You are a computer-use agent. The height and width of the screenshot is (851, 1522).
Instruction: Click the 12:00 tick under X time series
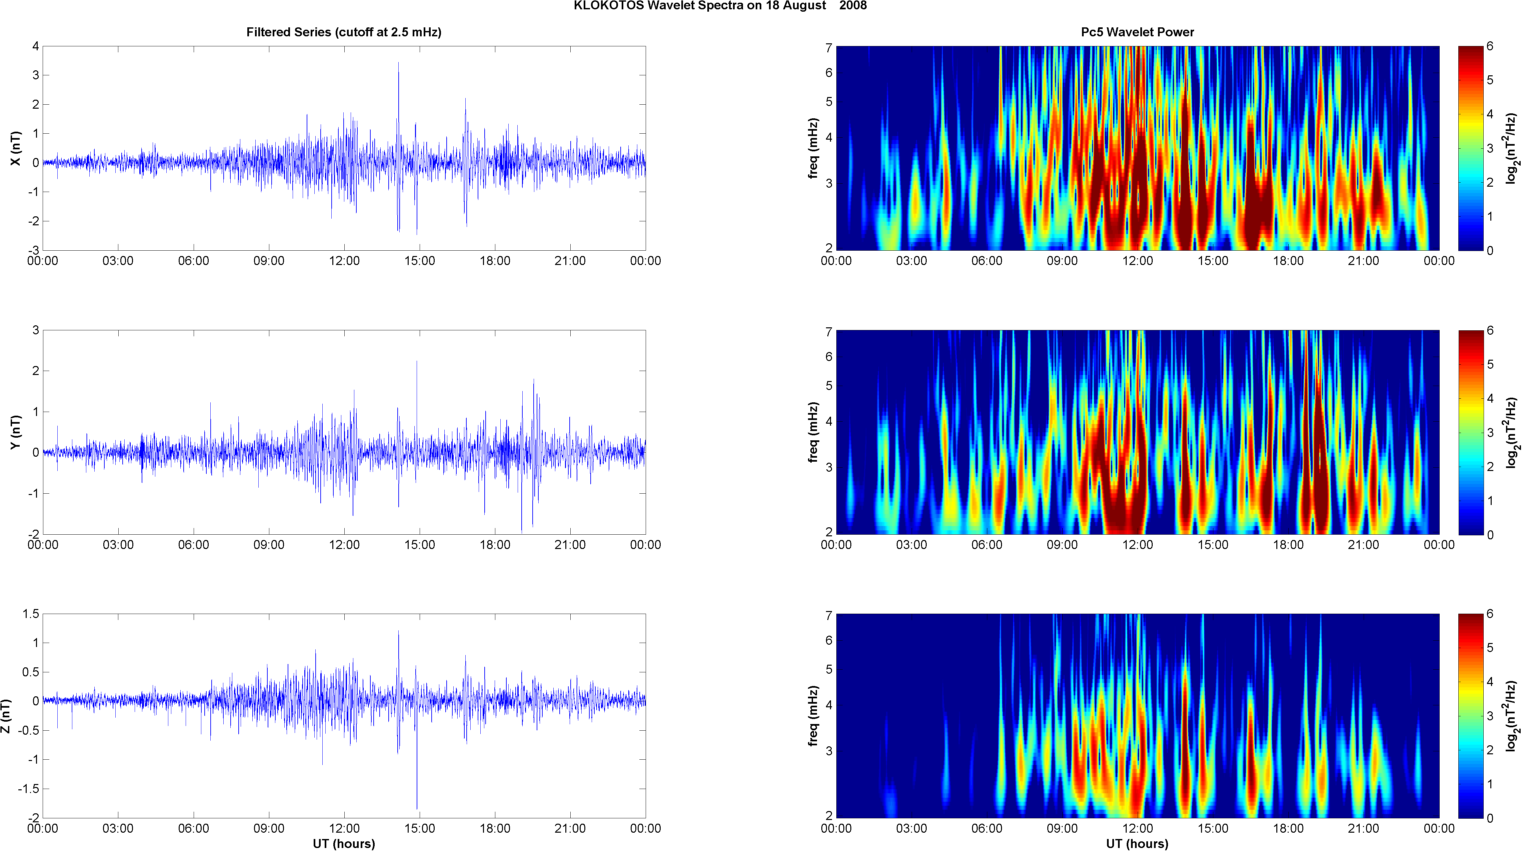point(344,261)
